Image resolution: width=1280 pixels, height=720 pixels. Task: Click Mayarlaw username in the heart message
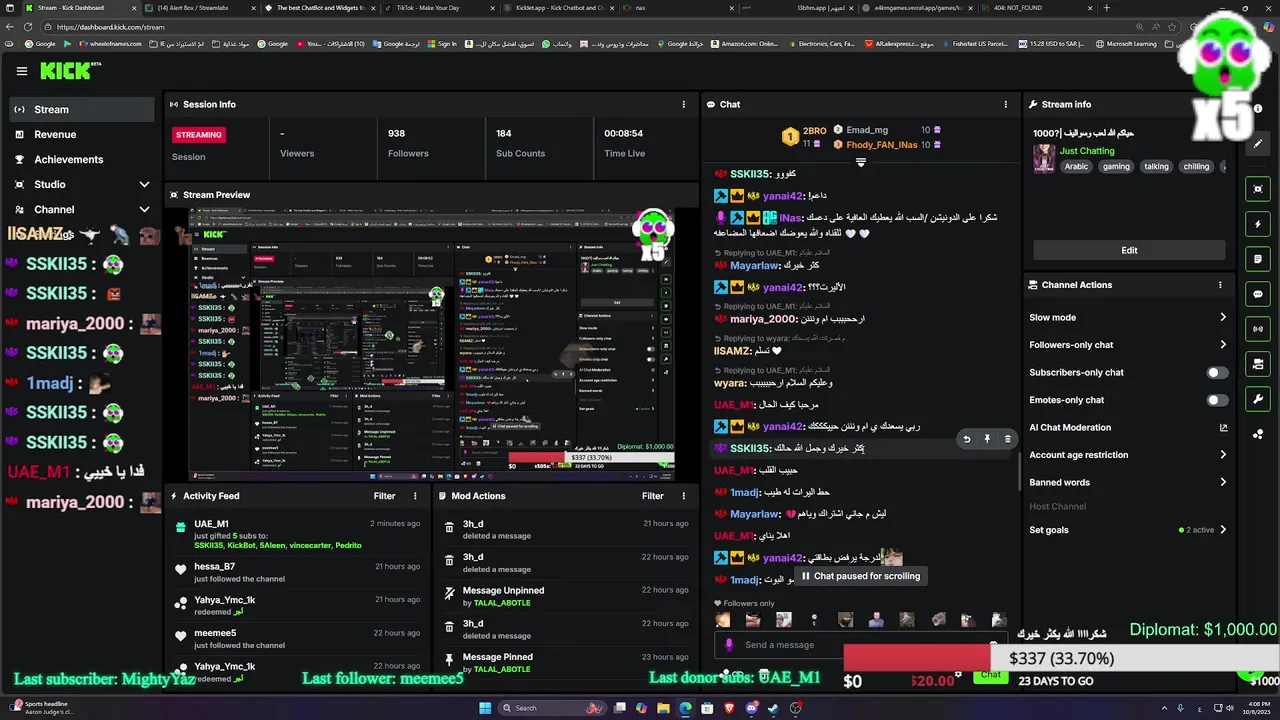tap(755, 514)
